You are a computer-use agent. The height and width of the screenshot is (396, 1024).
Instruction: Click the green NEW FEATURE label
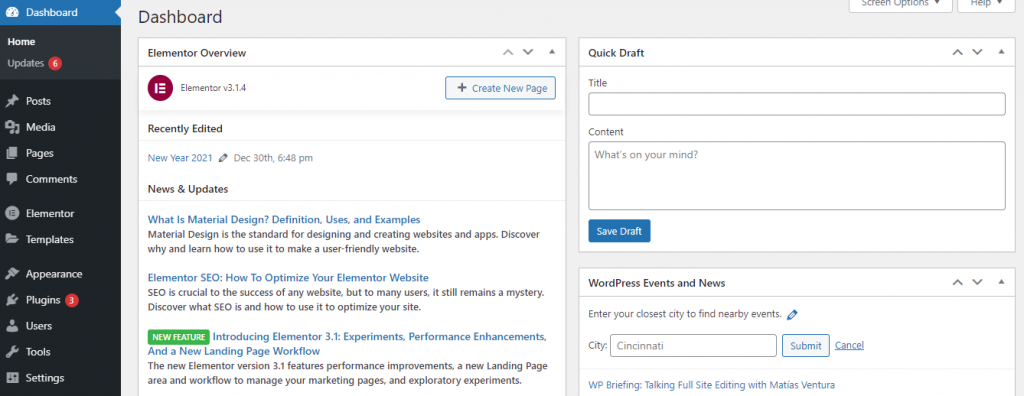[x=178, y=337]
